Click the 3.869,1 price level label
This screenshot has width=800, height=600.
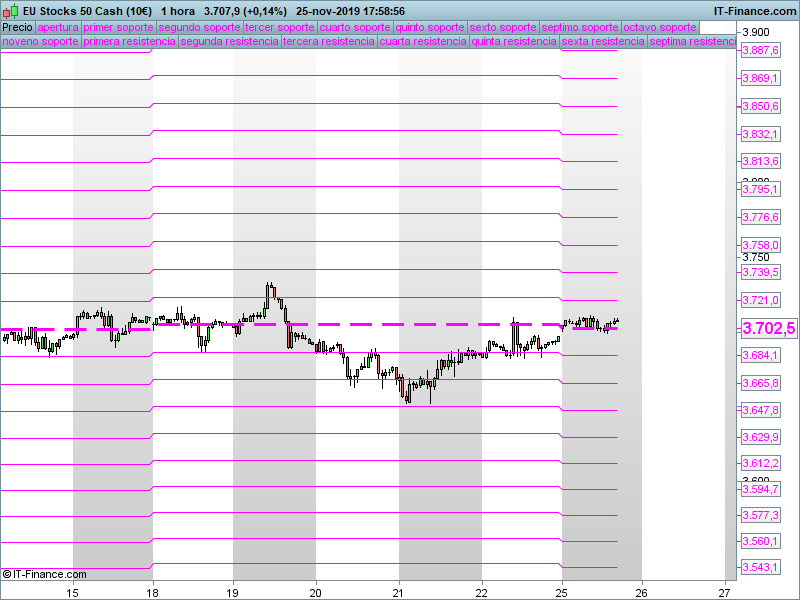click(x=760, y=78)
